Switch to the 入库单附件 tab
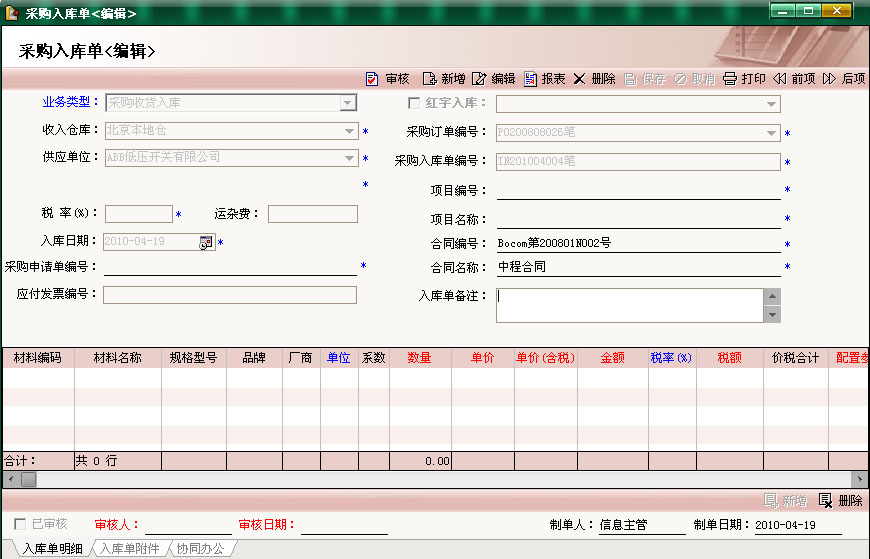This screenshot has height=559, width=870. coord(129,548)
